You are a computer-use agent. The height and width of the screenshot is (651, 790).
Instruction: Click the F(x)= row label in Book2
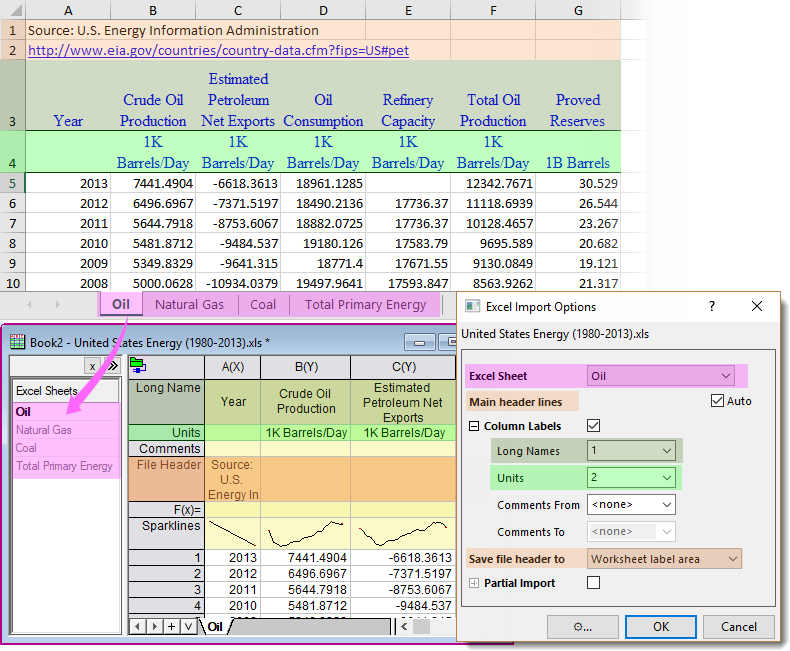click(167, 509)
